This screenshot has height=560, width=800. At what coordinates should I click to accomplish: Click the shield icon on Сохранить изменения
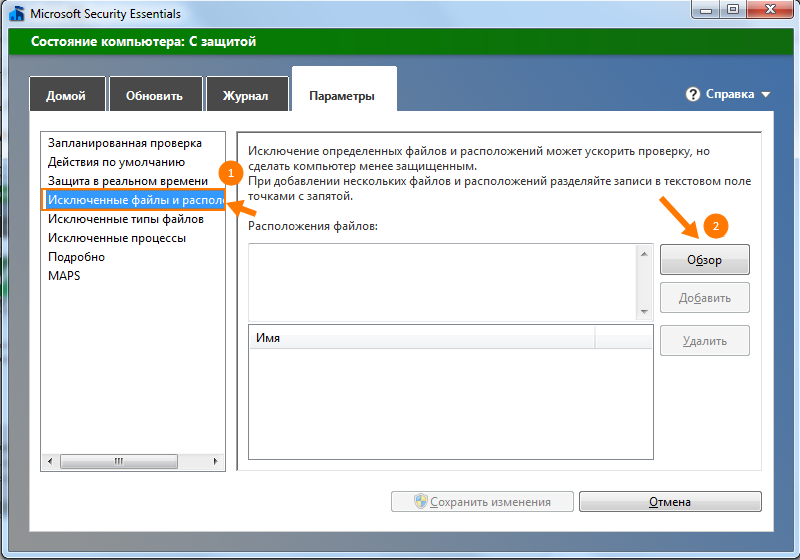point(420,501)
